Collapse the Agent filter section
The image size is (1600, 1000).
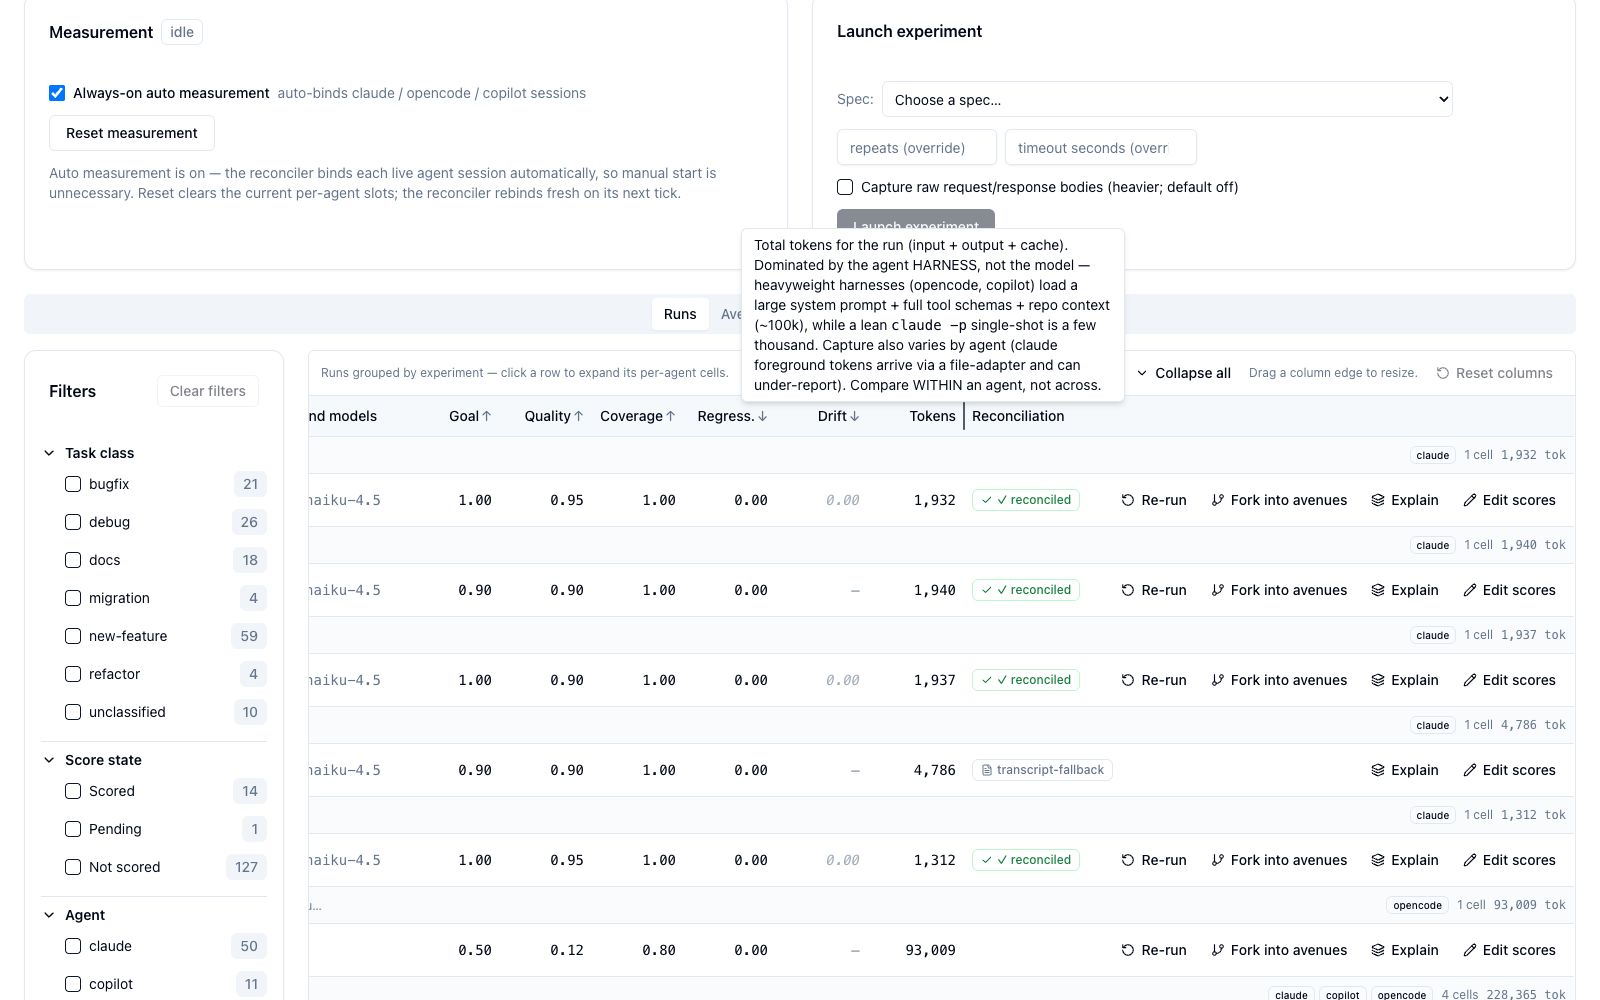pos(49,915)
